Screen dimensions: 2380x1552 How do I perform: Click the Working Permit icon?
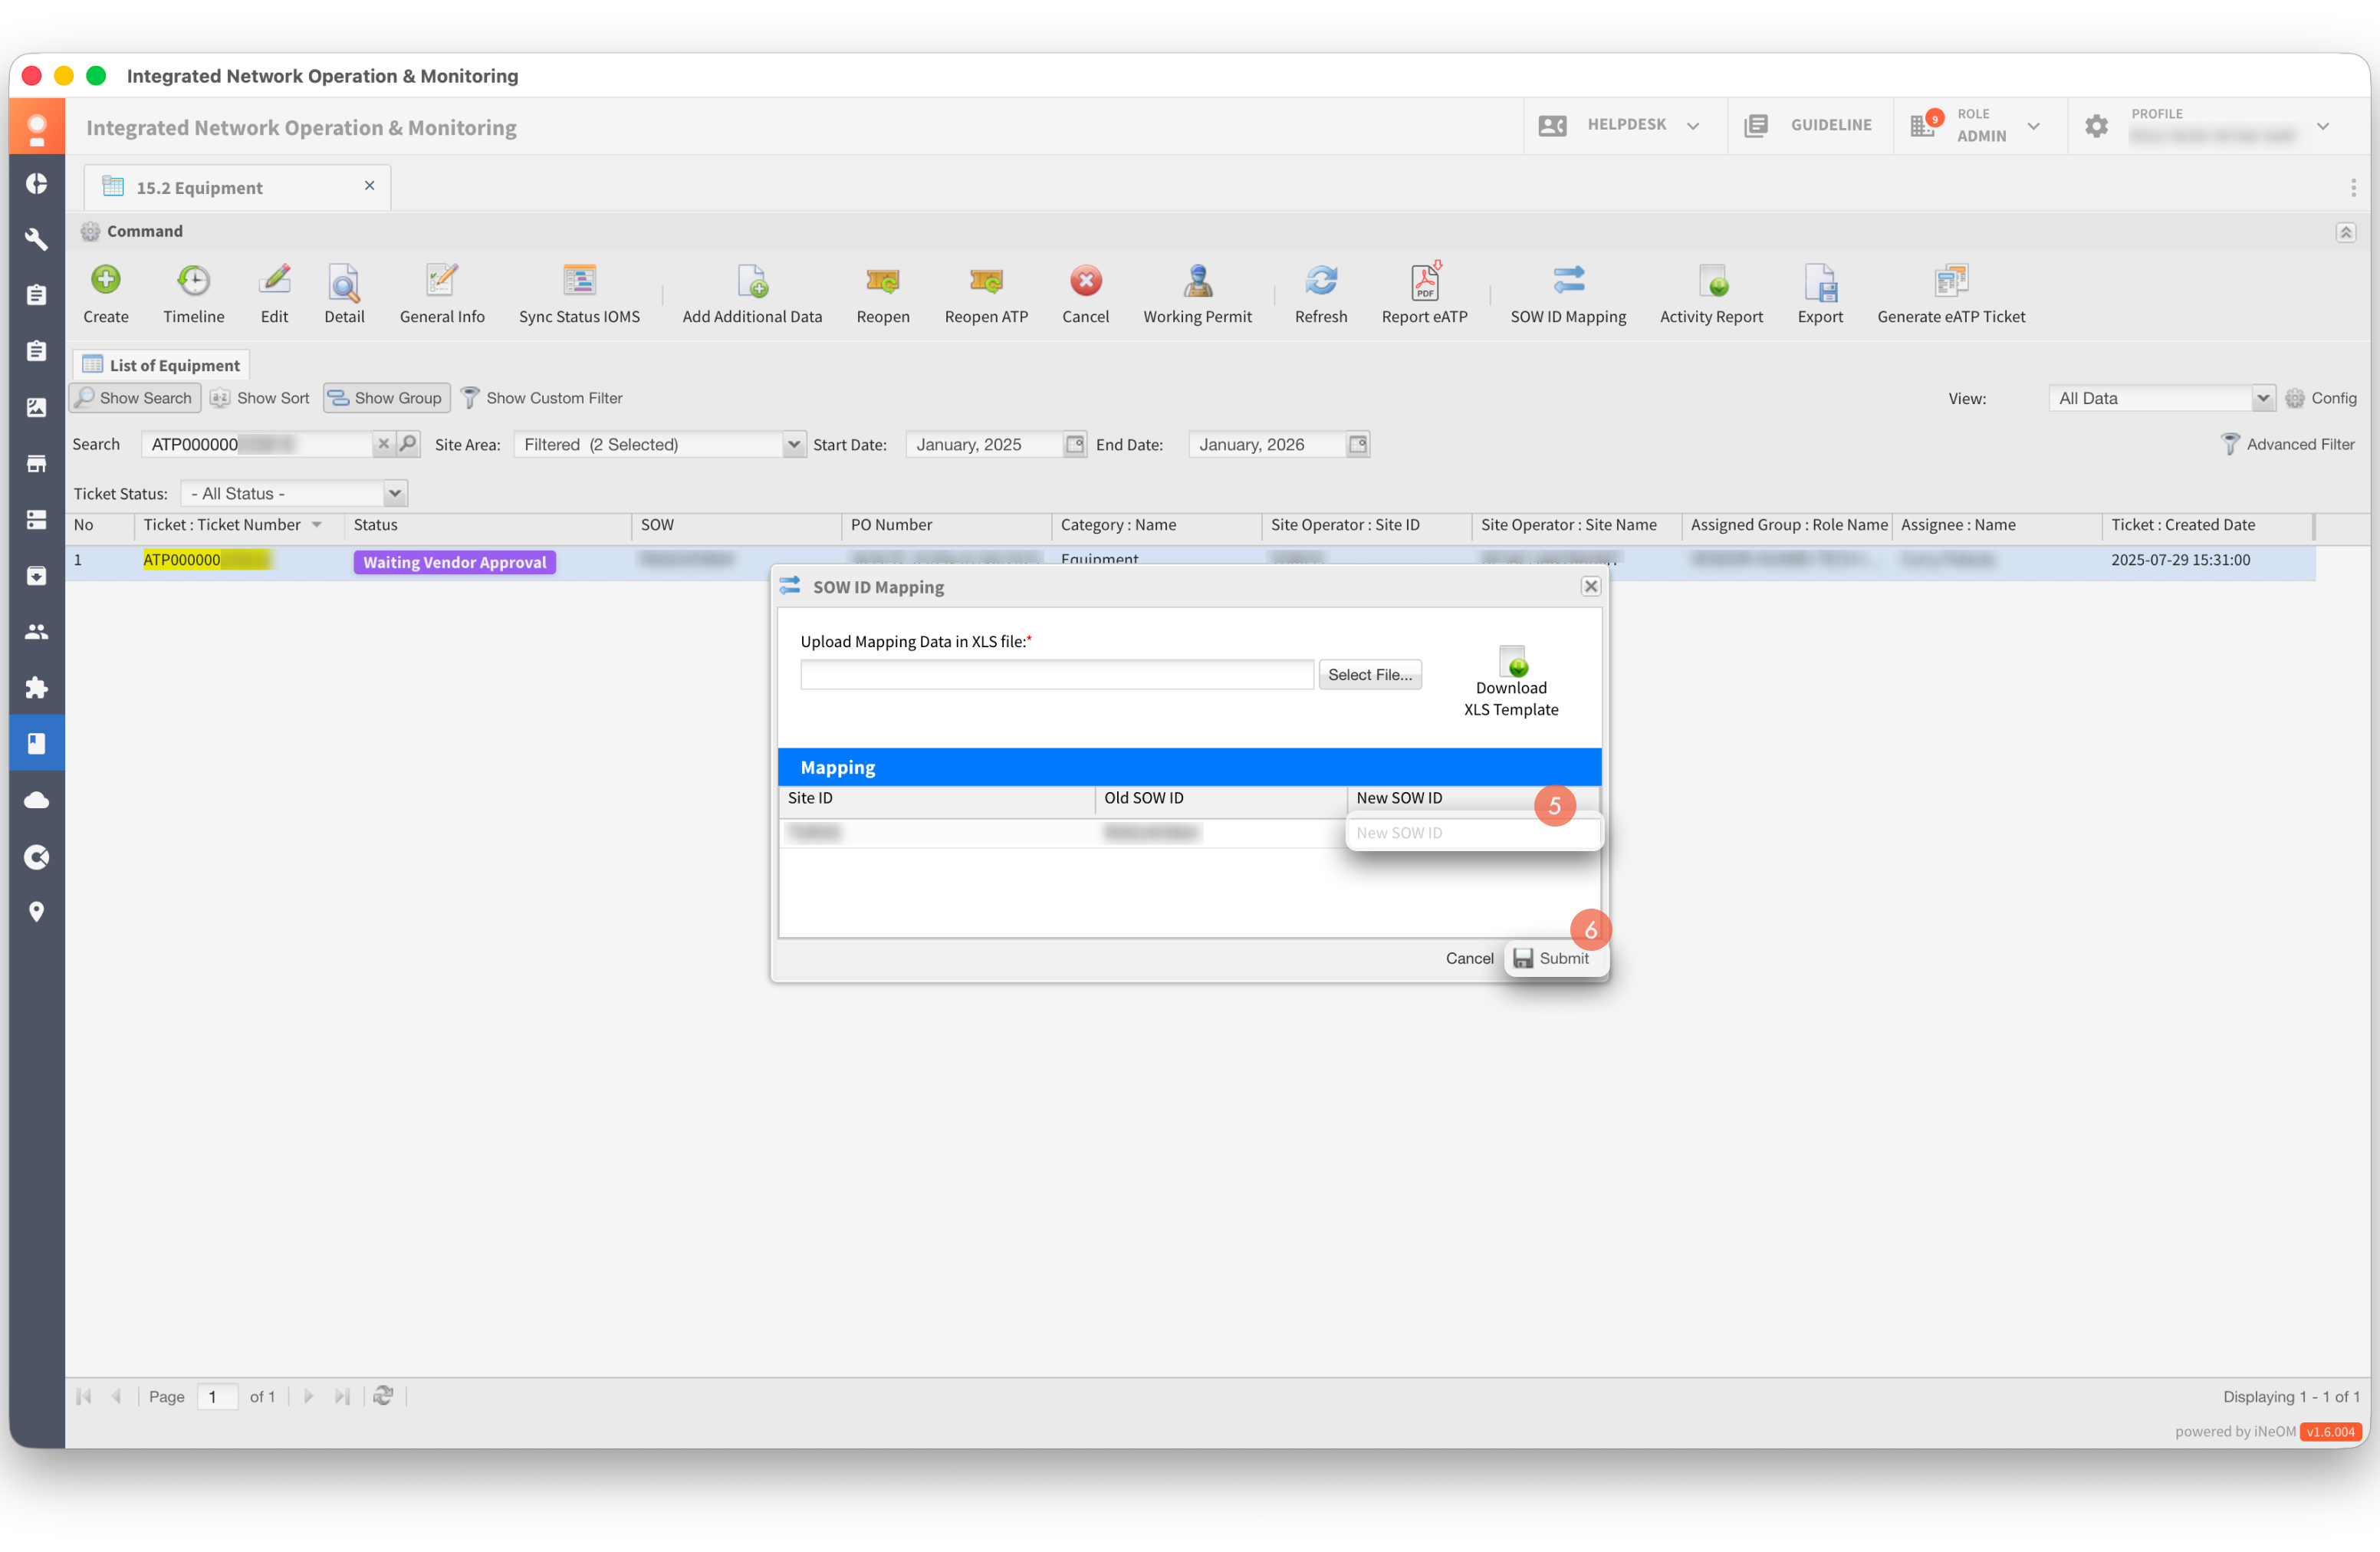pos(1196,281)
